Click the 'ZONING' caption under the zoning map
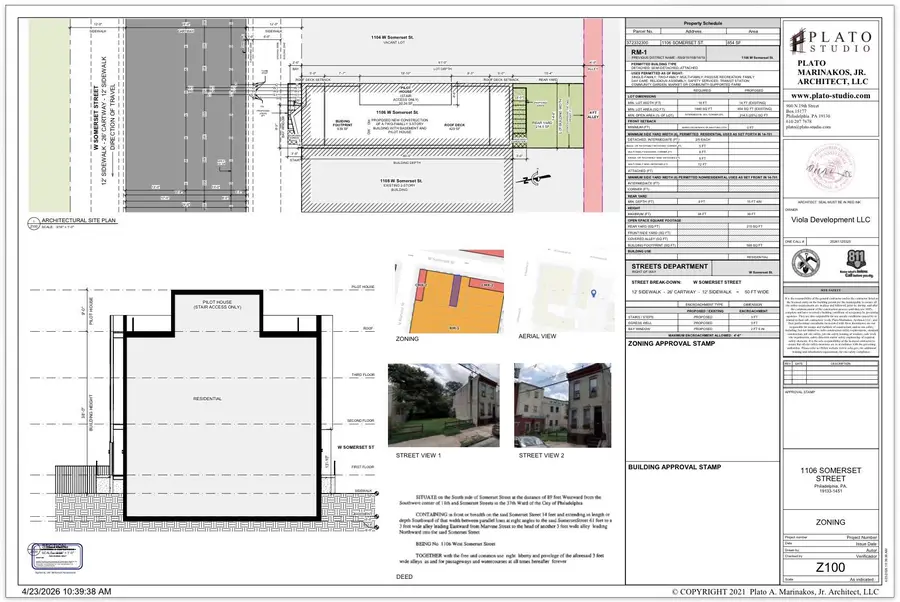The width and height of the screenshot is (900, 602). [407, 339]
